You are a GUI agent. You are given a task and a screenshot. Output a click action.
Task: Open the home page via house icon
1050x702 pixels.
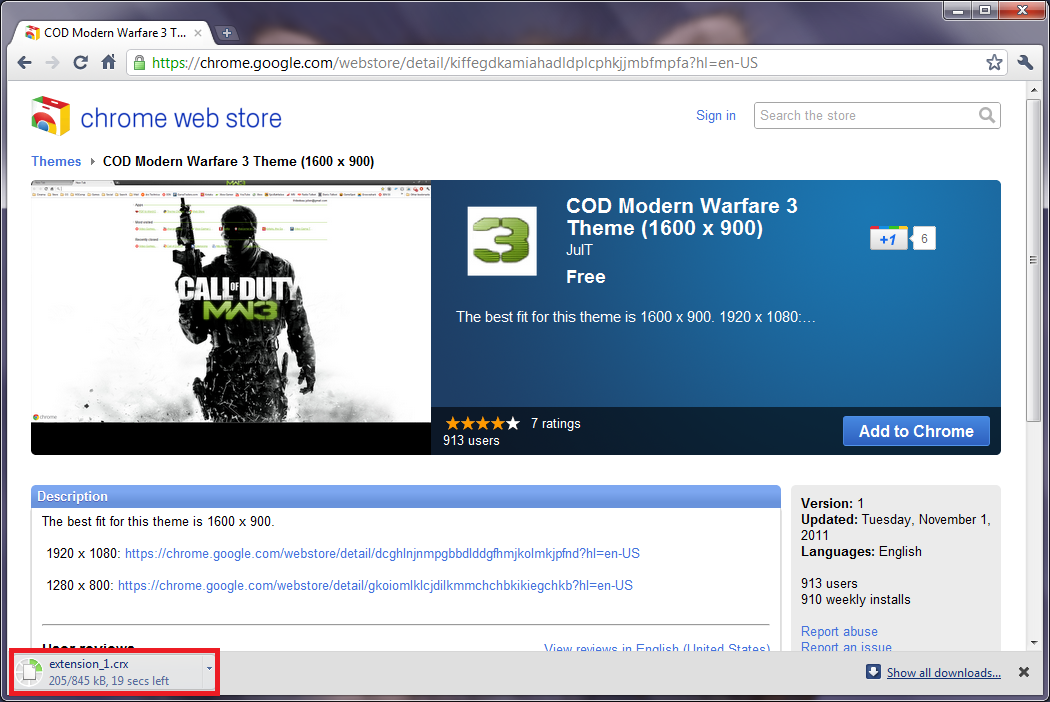tap(108, 62)
